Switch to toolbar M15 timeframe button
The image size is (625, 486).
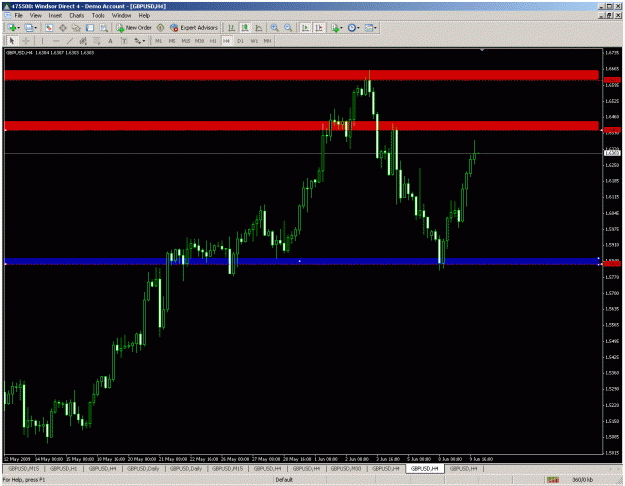coord(186,41)
